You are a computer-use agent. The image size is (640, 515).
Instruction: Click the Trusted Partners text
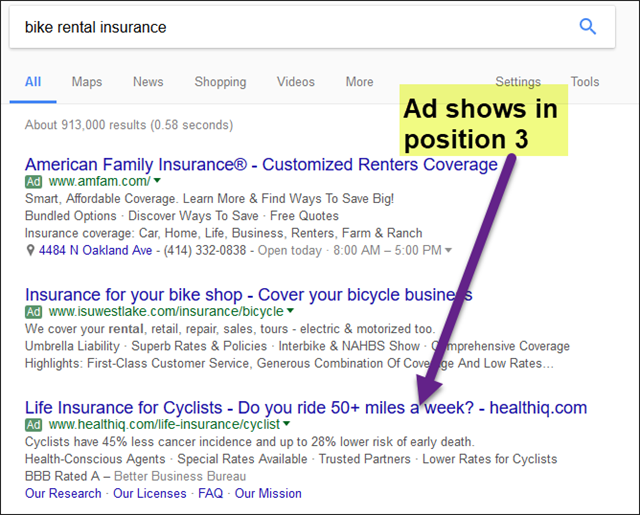click(364, 459)
